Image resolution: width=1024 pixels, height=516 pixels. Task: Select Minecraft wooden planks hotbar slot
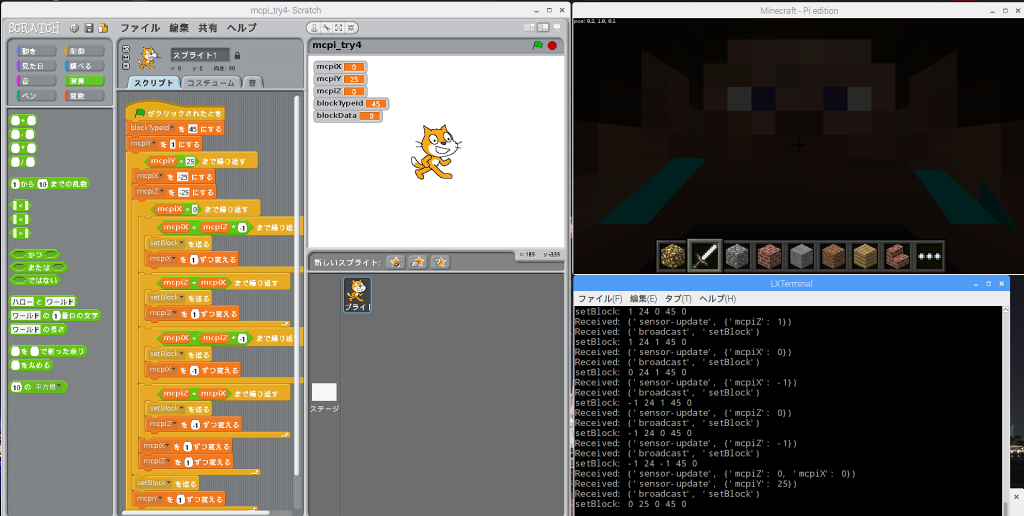pyautogui.click(x=865, y=256)
